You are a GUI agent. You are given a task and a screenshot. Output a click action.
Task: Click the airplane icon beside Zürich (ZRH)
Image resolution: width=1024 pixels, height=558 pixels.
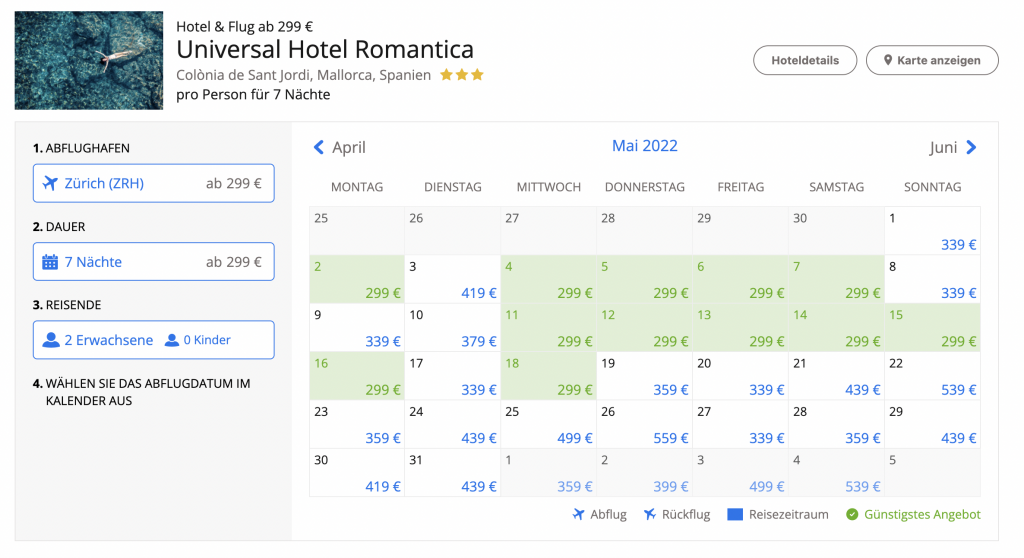[x=50, y=184]
